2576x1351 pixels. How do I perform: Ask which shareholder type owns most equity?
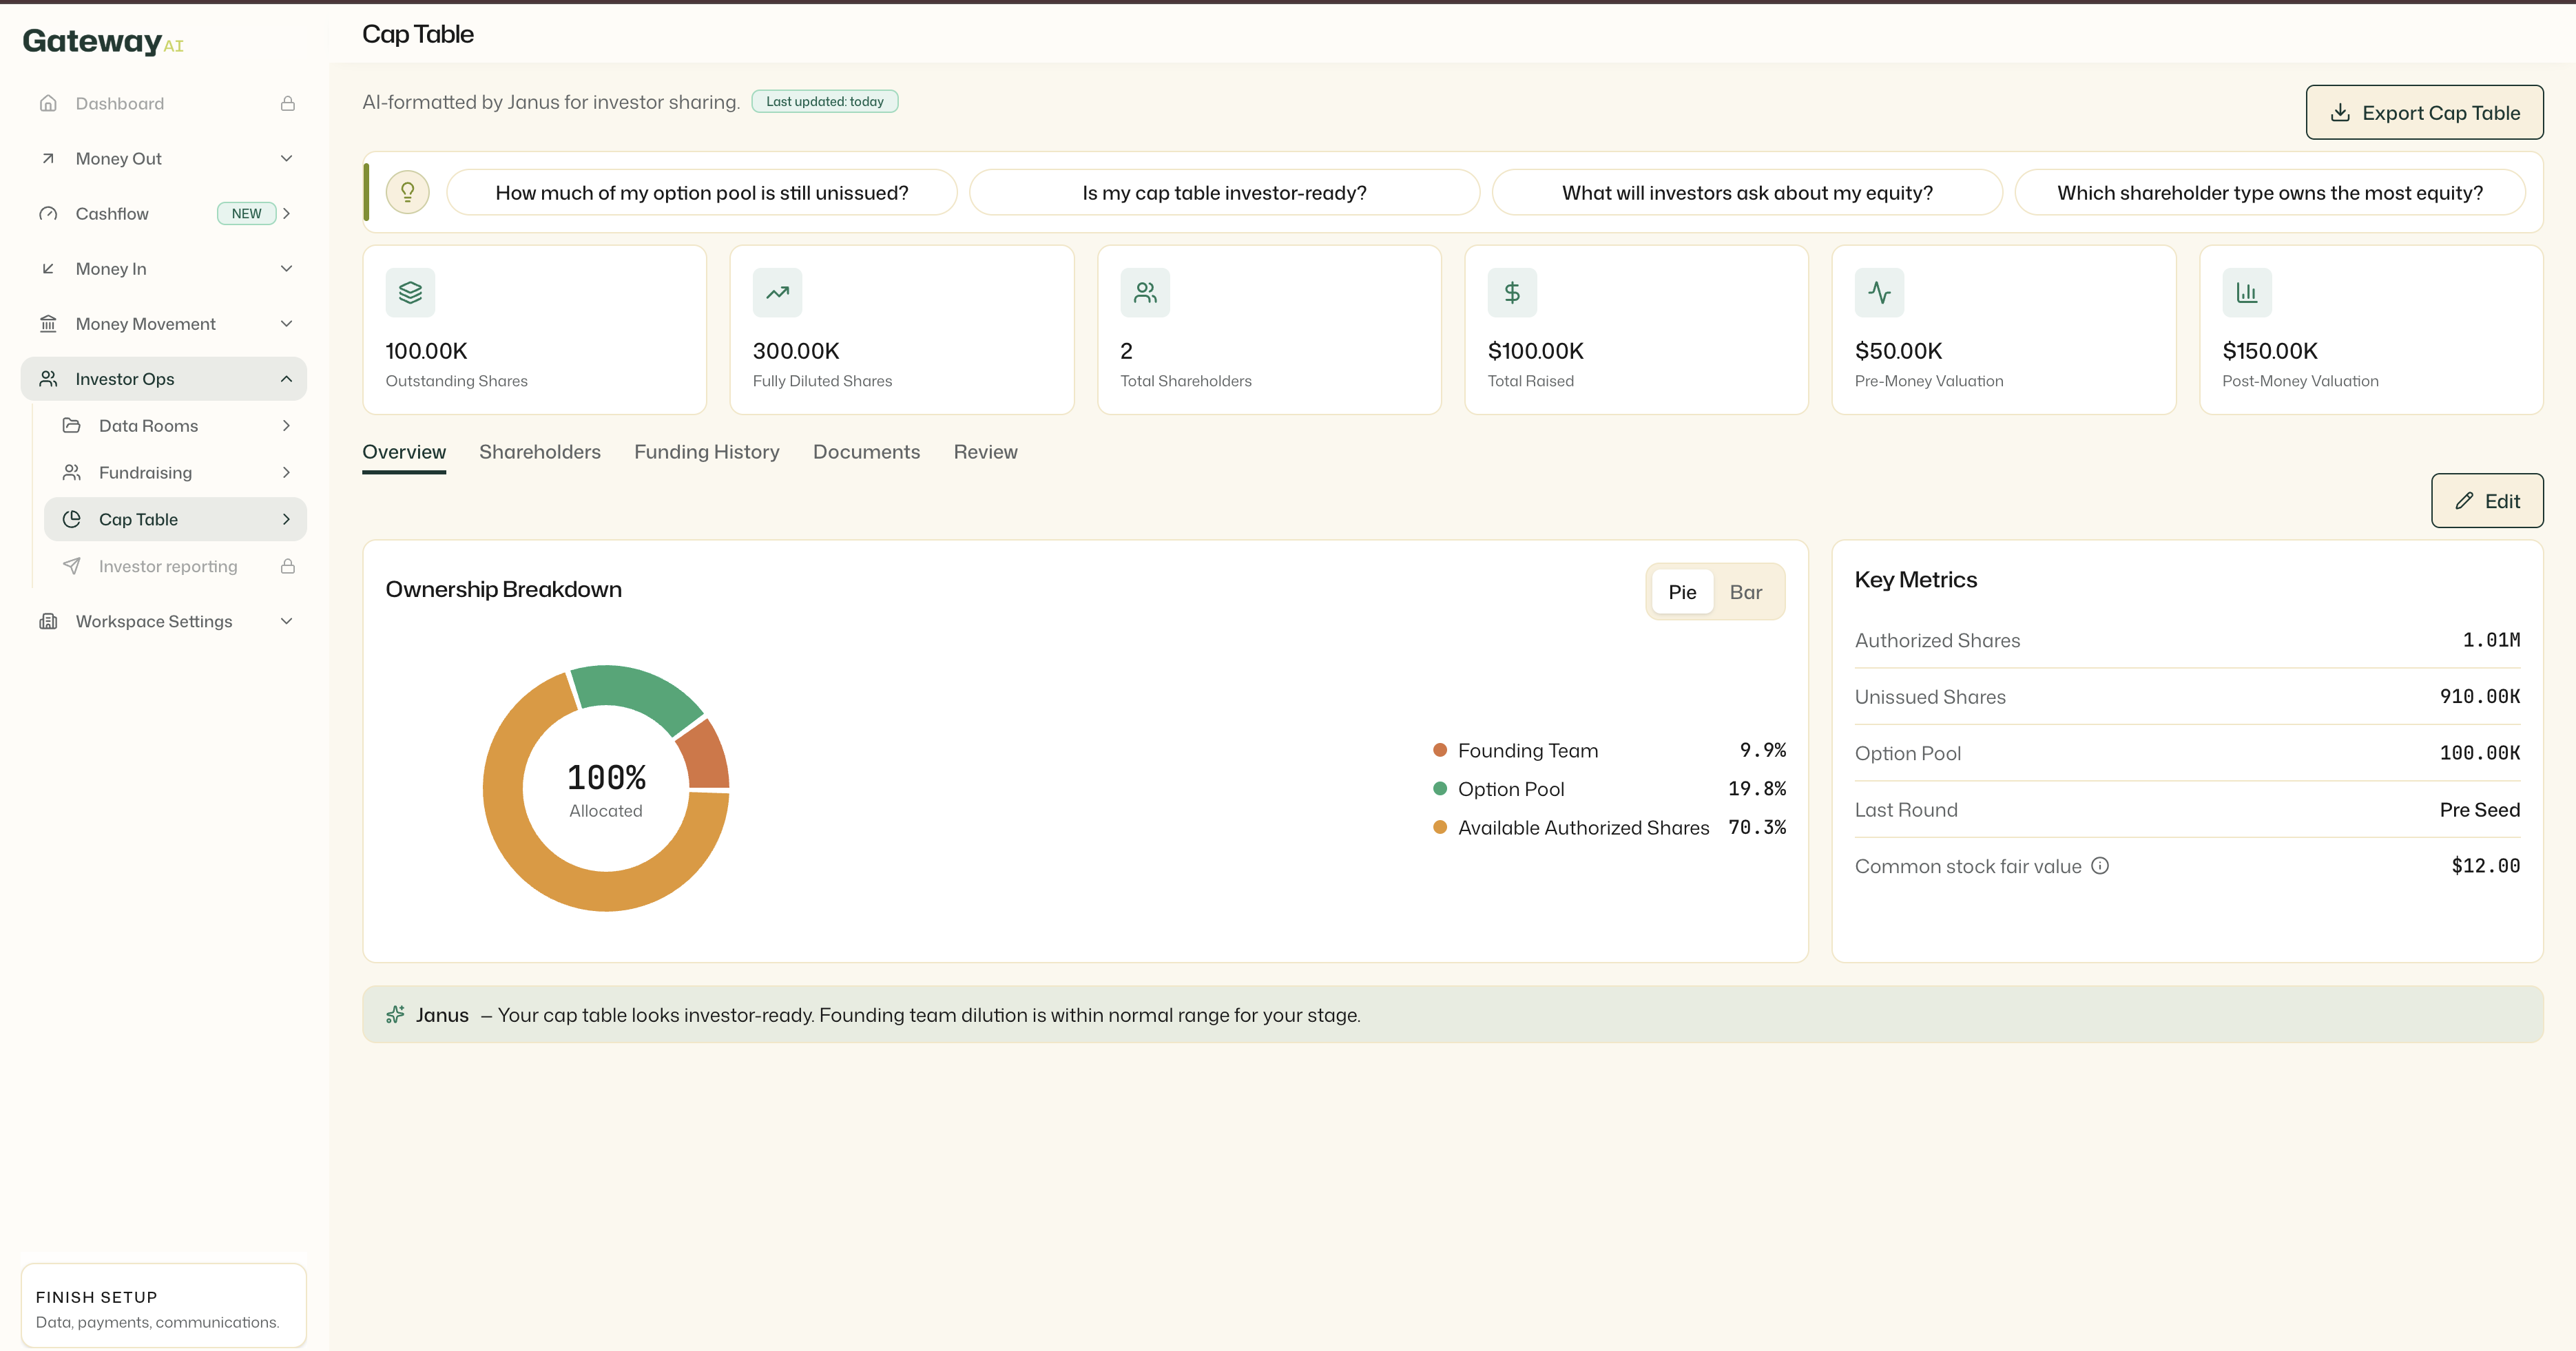tap(2270, 192)
